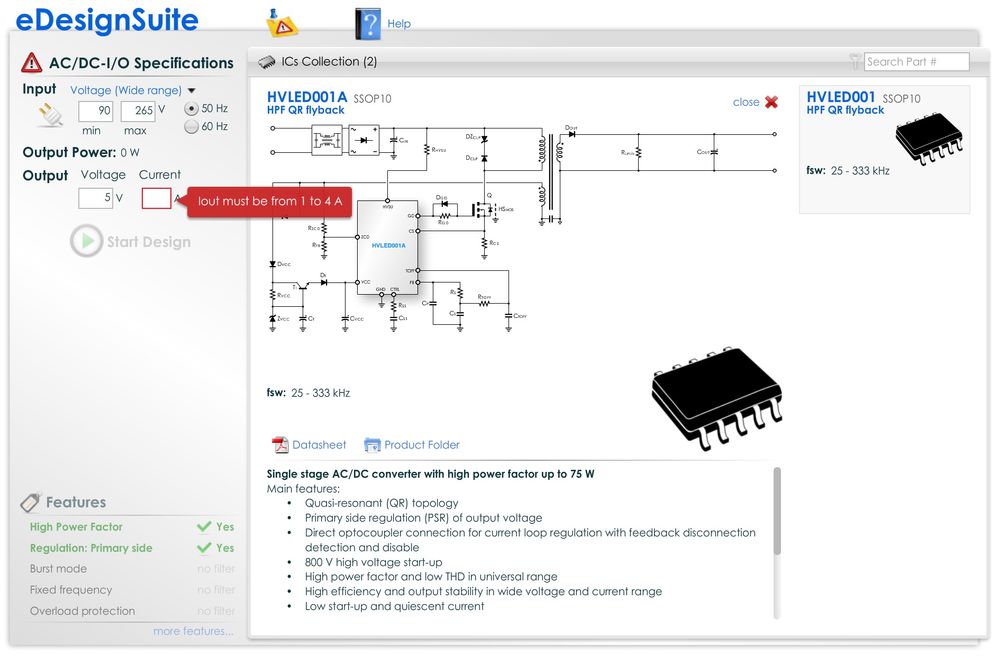The width and height of the screenshot is (999, 657).
Task: Click the 'fsw: 25 - 333 kHz' text under schematic
Action: (308, 393)
